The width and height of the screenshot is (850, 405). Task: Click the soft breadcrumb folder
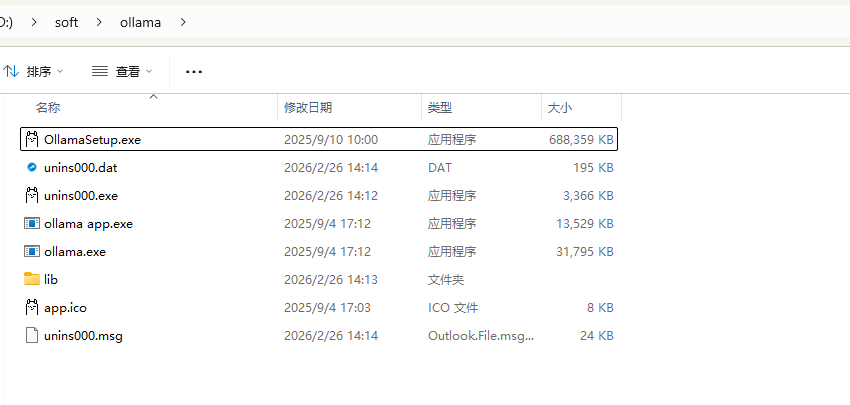point(66,22)
